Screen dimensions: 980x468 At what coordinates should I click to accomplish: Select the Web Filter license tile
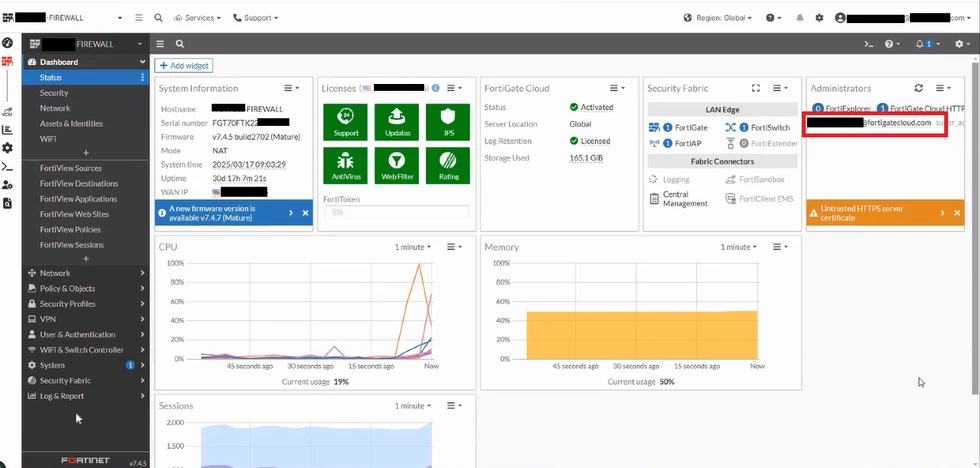[x=398, y=166]
